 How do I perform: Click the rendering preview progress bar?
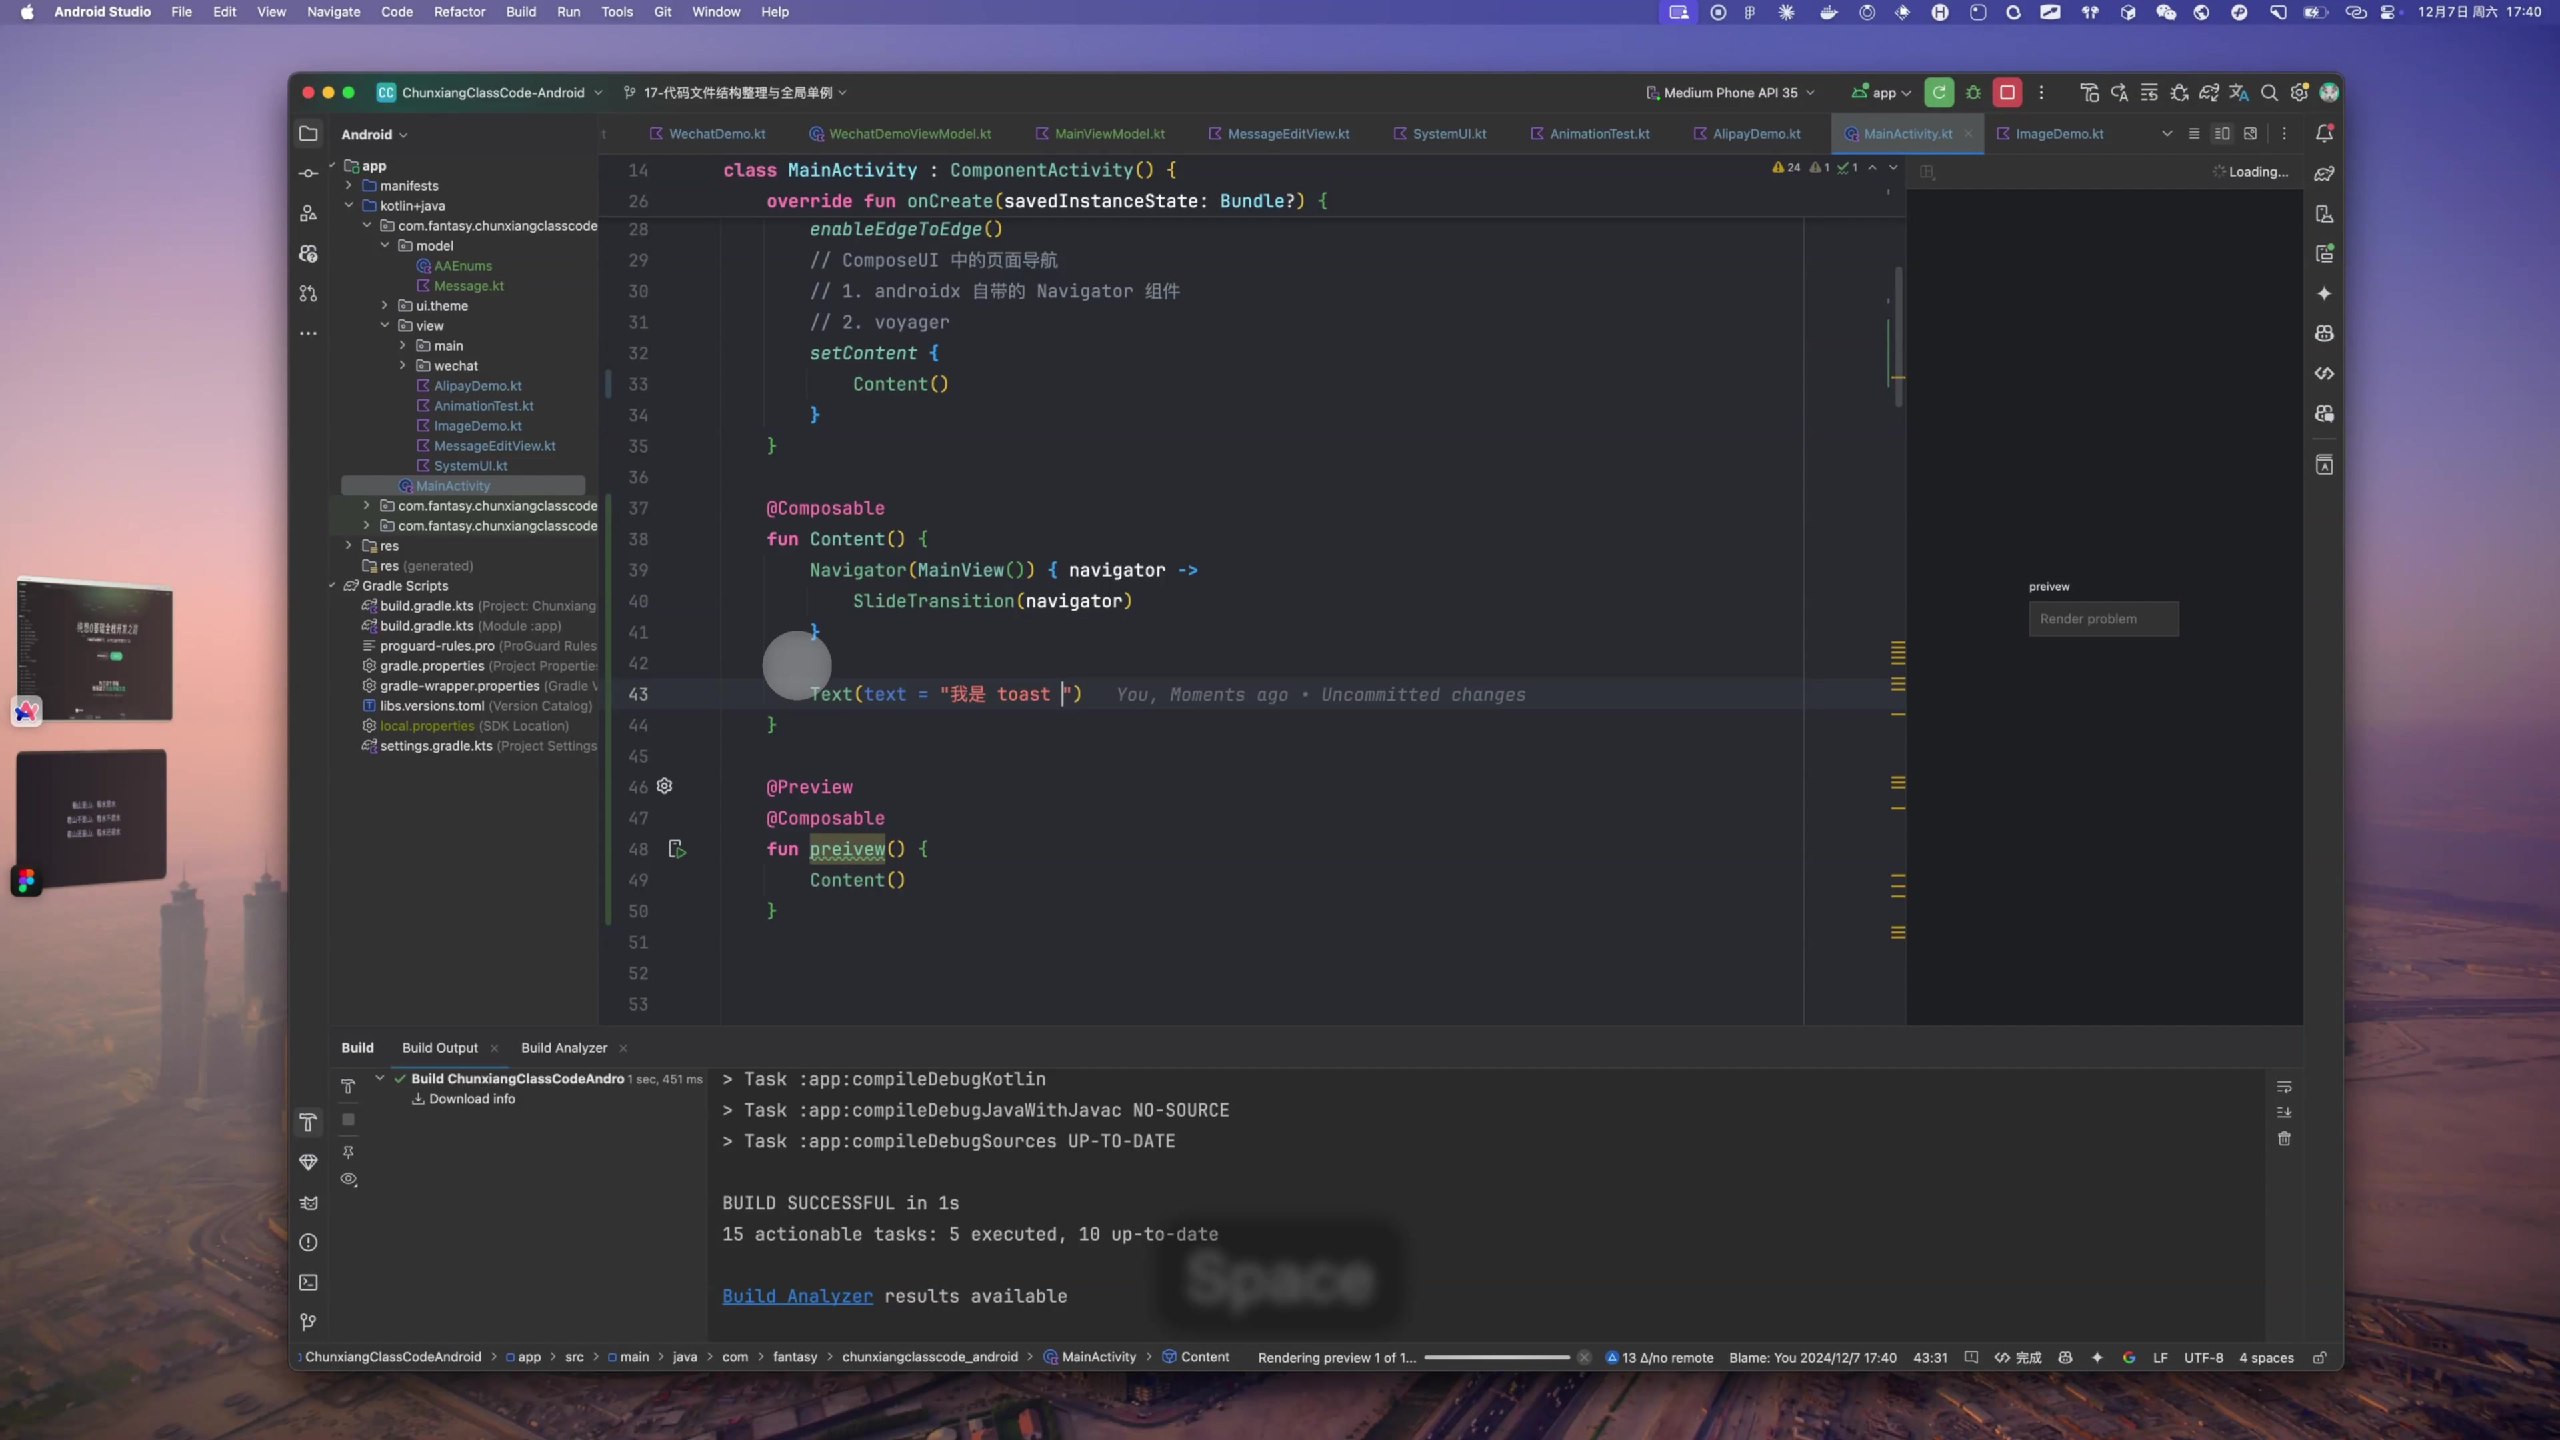(x=1496, y=1357)
